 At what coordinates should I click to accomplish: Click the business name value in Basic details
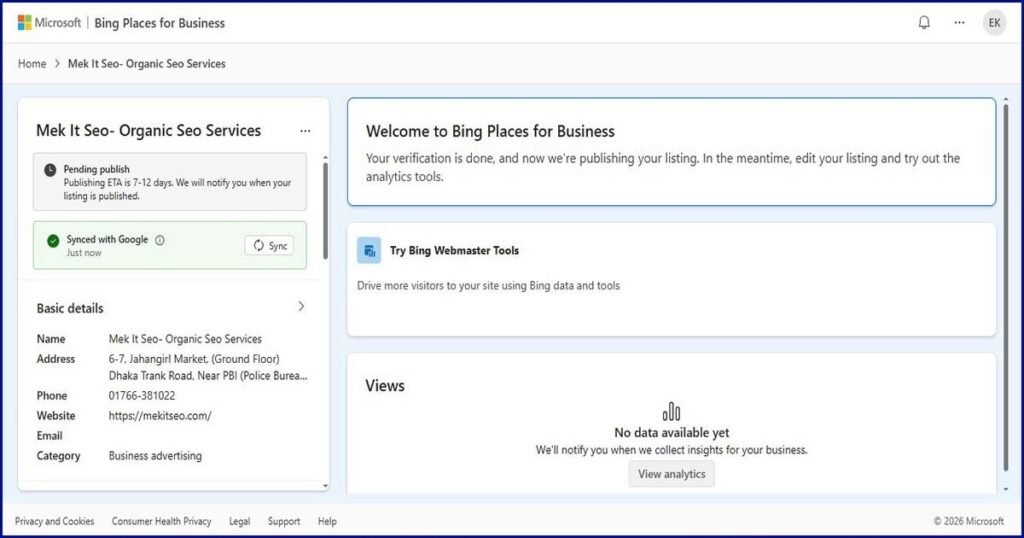click(185, 339)
